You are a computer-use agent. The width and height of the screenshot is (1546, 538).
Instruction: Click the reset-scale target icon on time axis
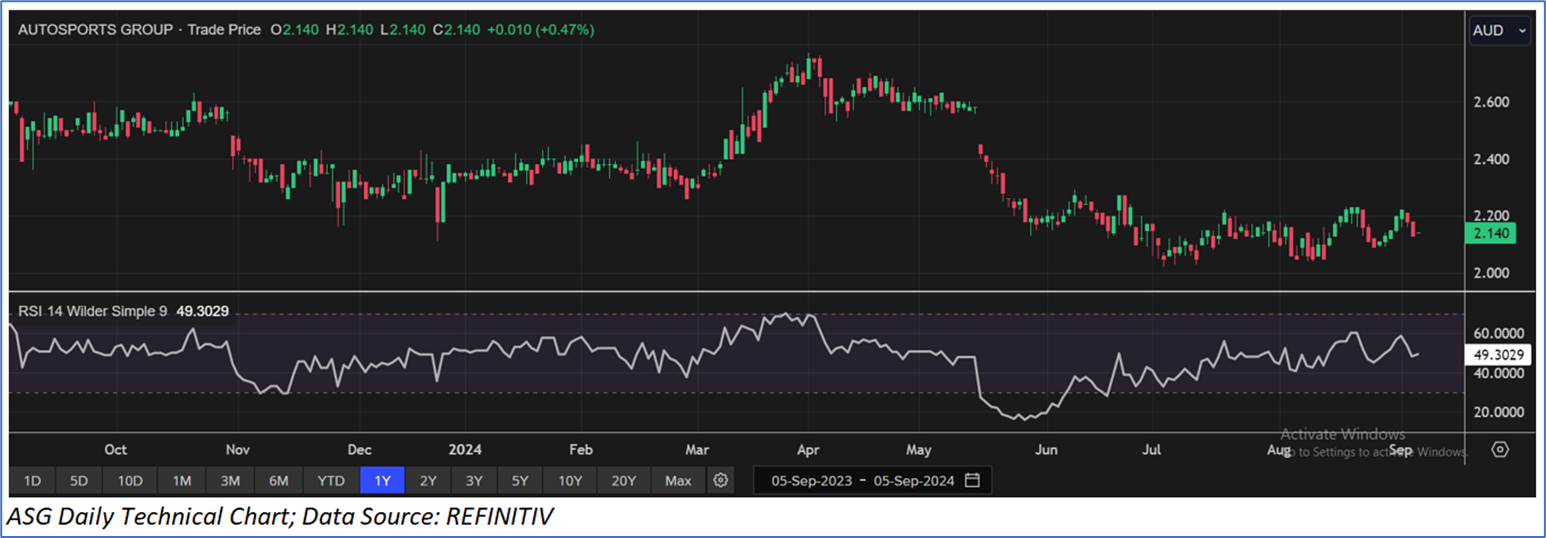click(1499, 449)
